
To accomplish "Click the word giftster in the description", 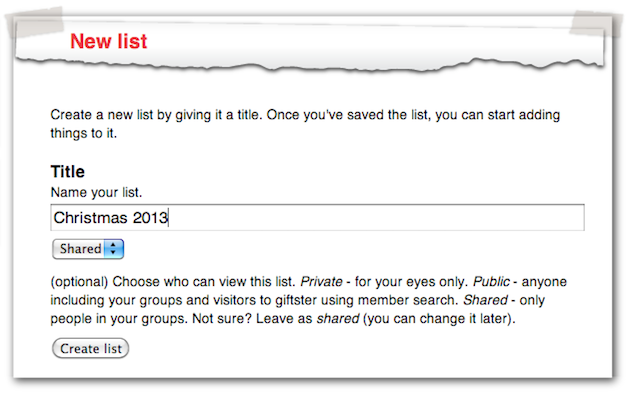I will pos(298,301).
